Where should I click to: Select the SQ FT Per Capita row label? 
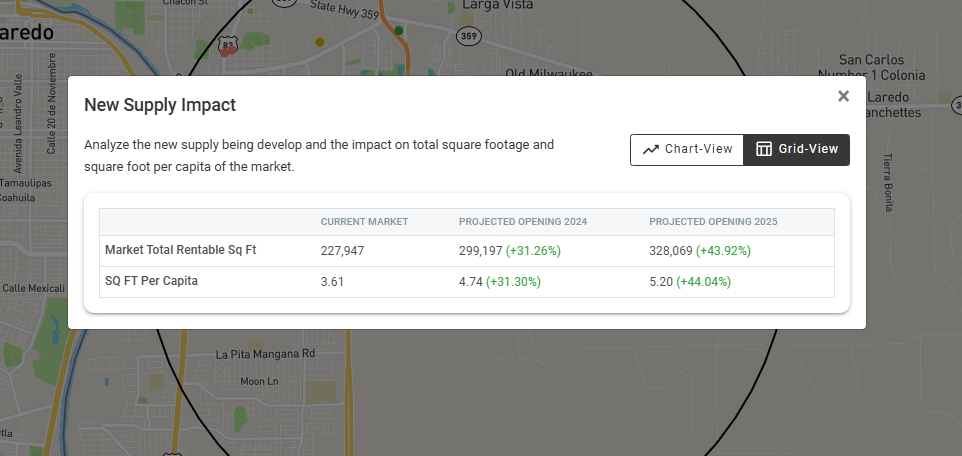[x=151, y=281]
